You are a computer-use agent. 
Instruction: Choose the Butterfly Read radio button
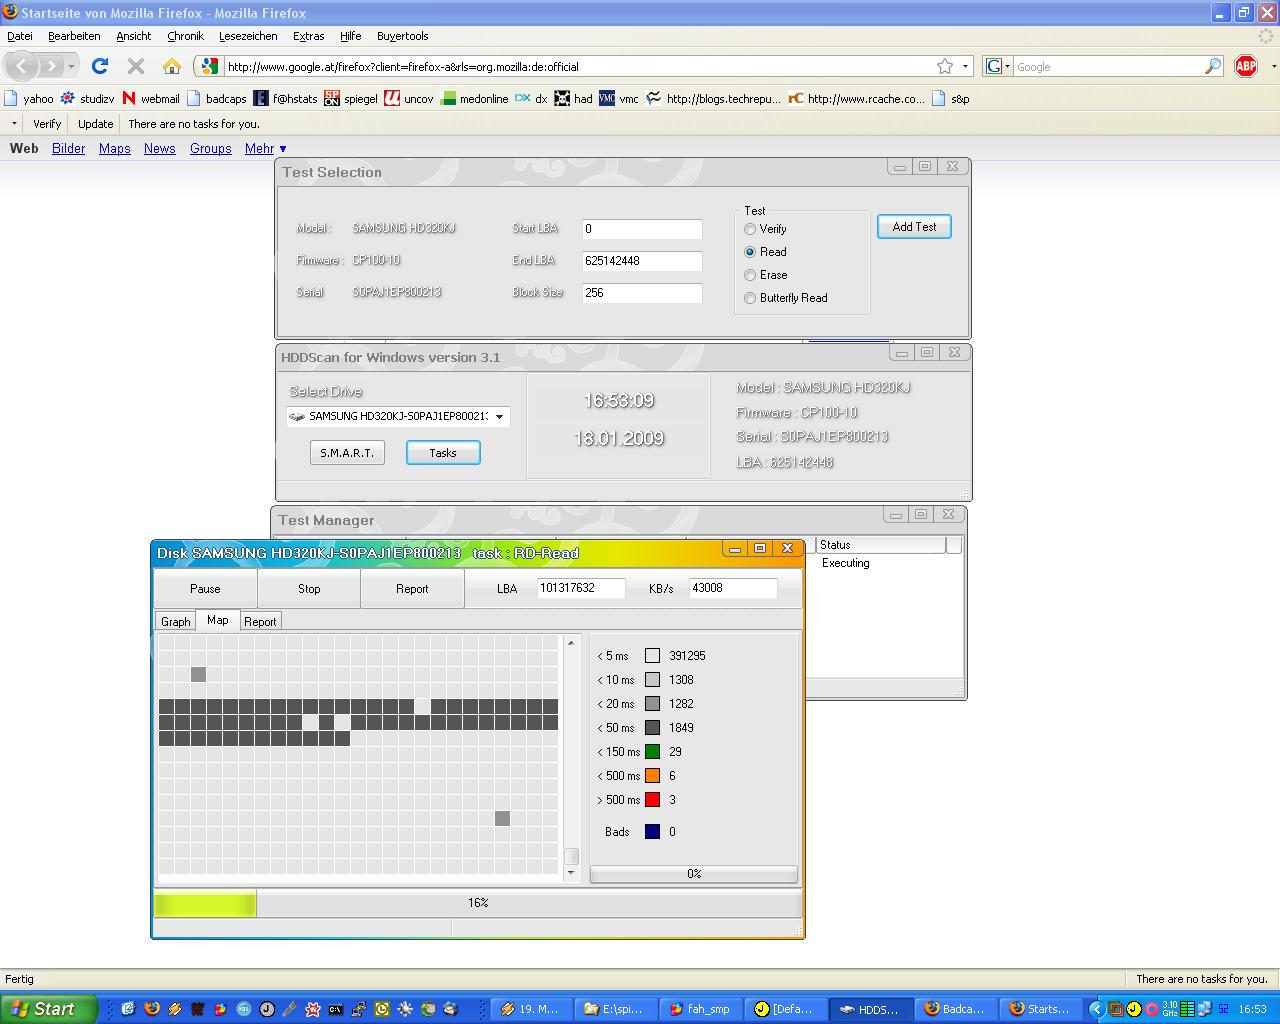click(750, 298)
